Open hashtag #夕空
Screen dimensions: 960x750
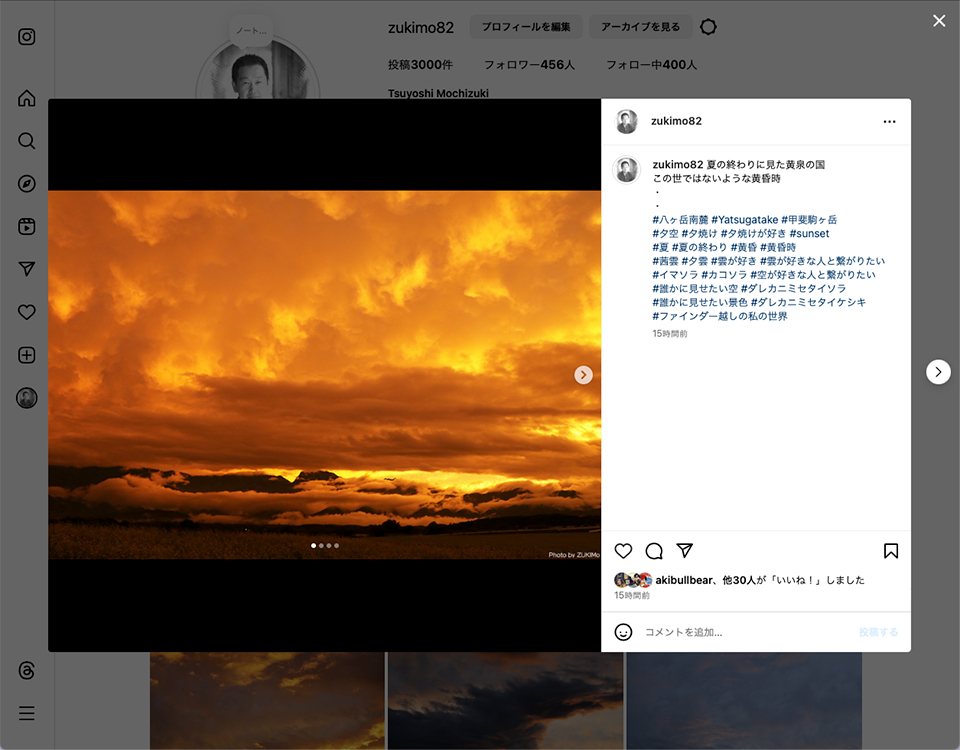click(x=666, y=233)
